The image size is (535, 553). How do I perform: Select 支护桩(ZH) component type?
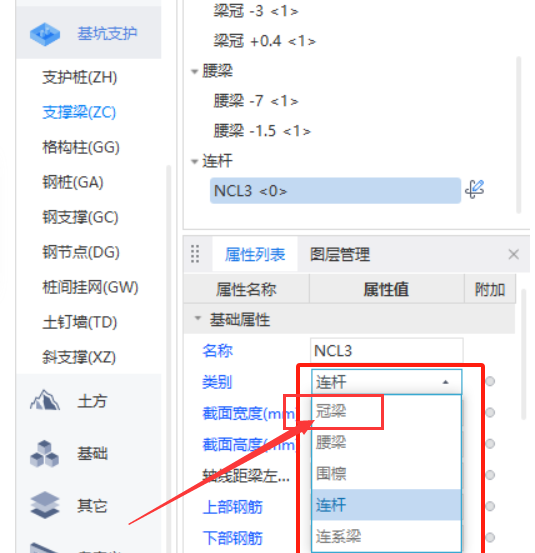(80, 77)
